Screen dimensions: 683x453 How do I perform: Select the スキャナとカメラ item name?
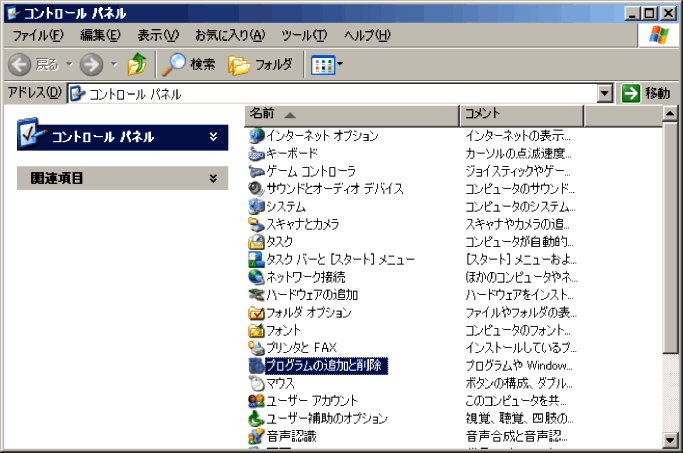coord(303,224)
